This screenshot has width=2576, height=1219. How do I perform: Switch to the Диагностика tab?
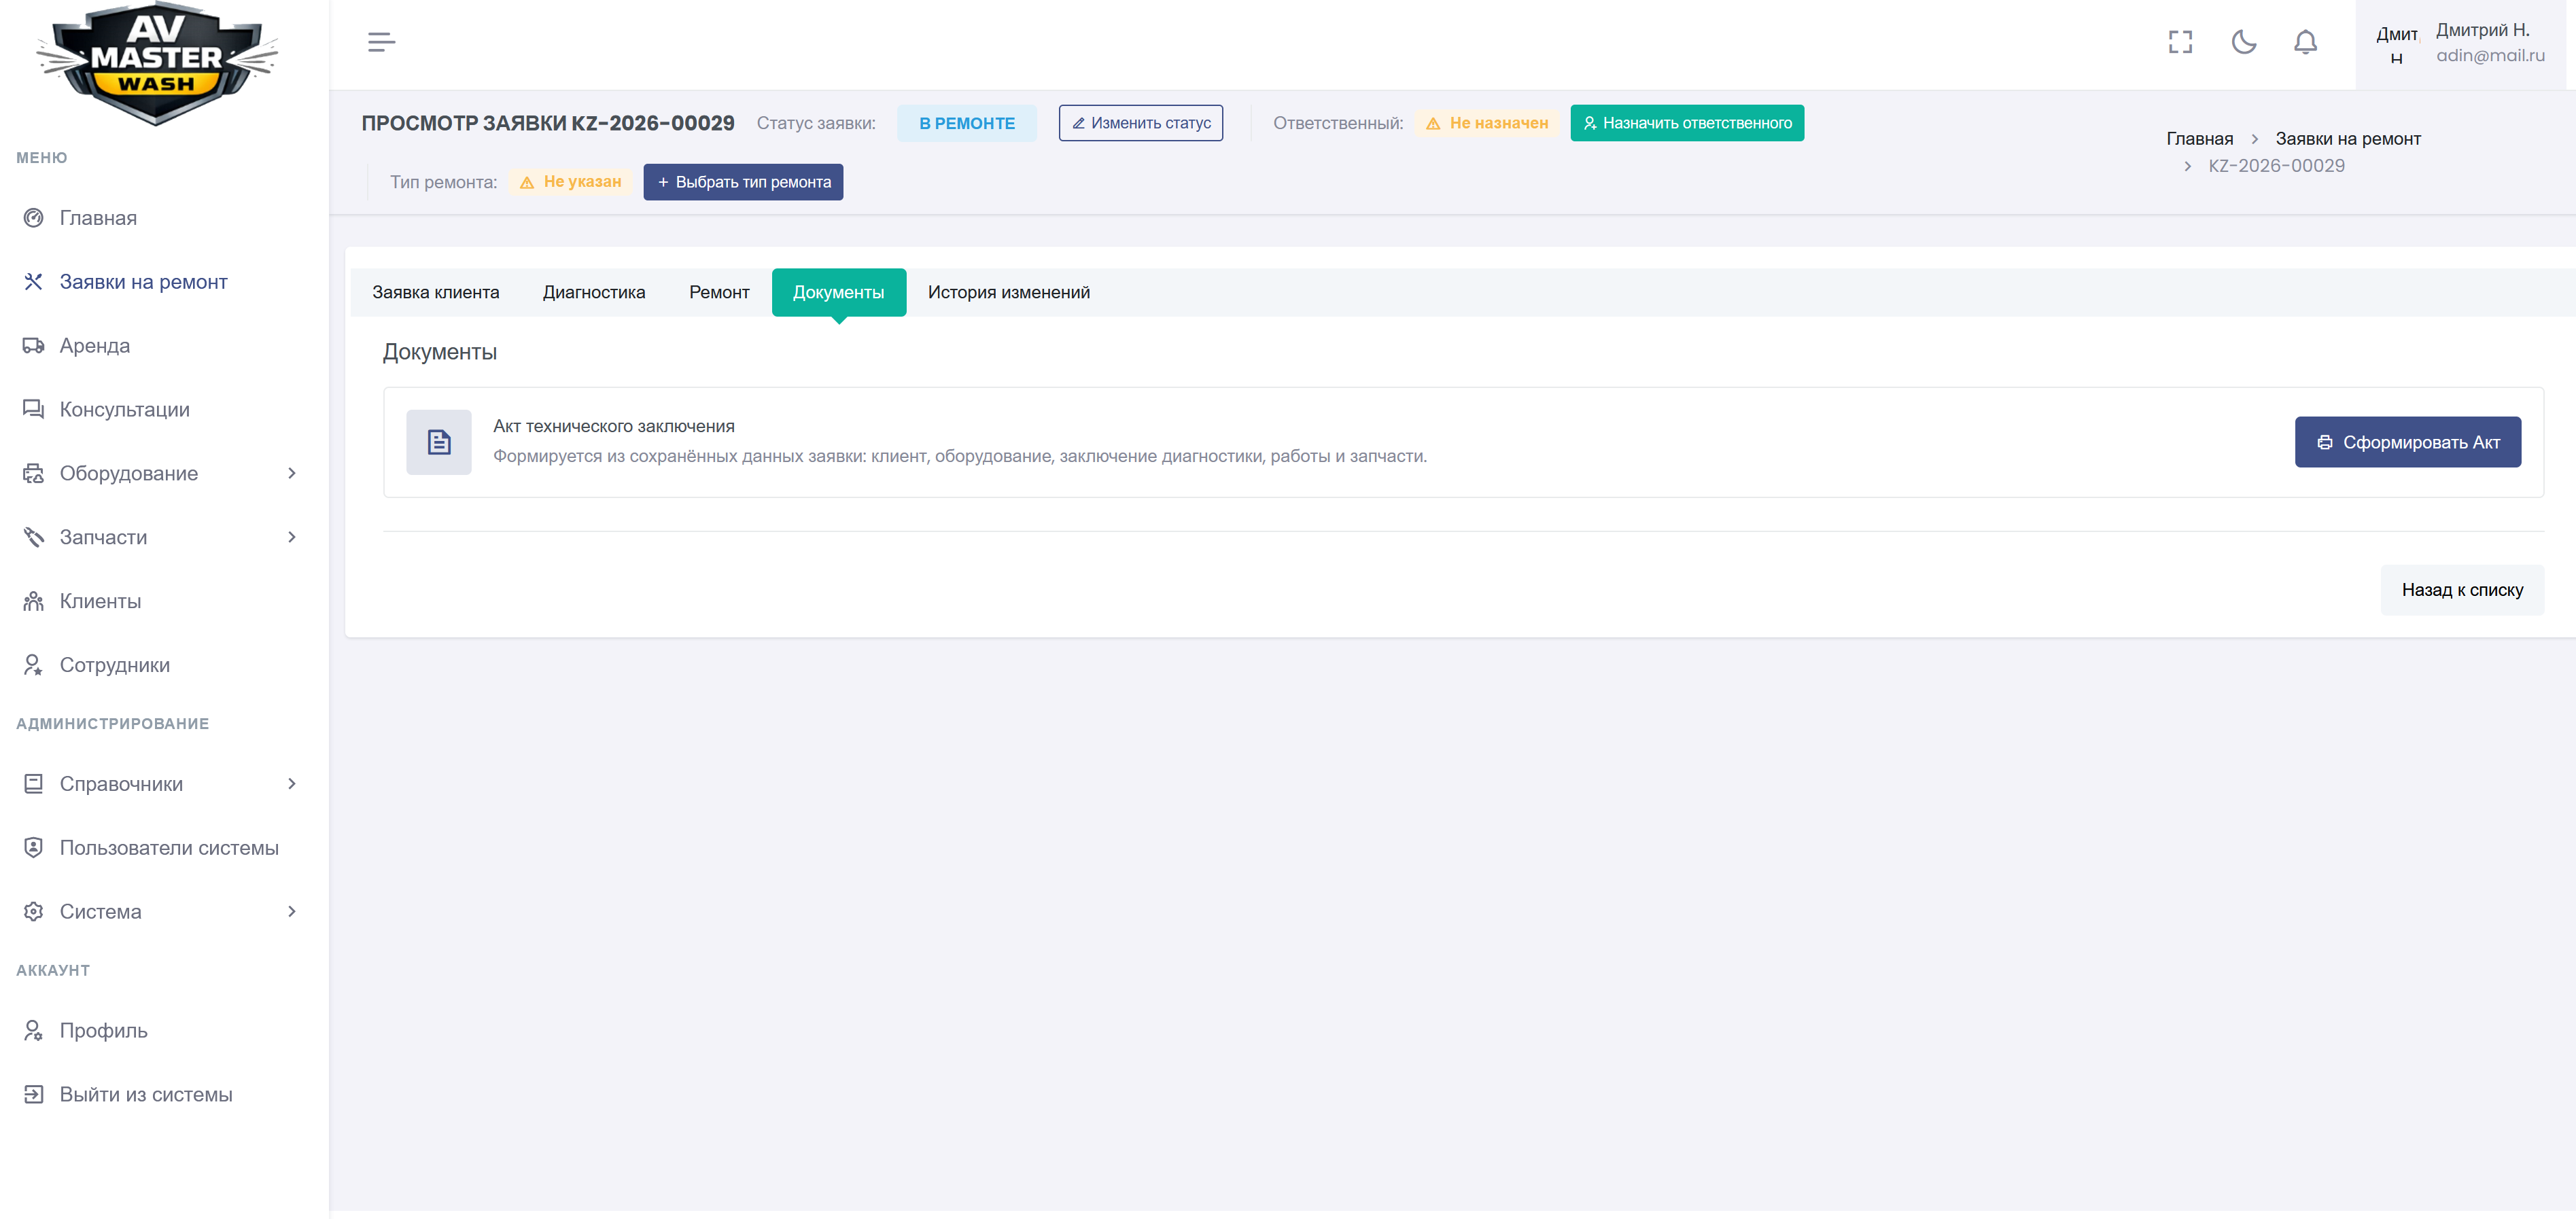click(594, 293)
